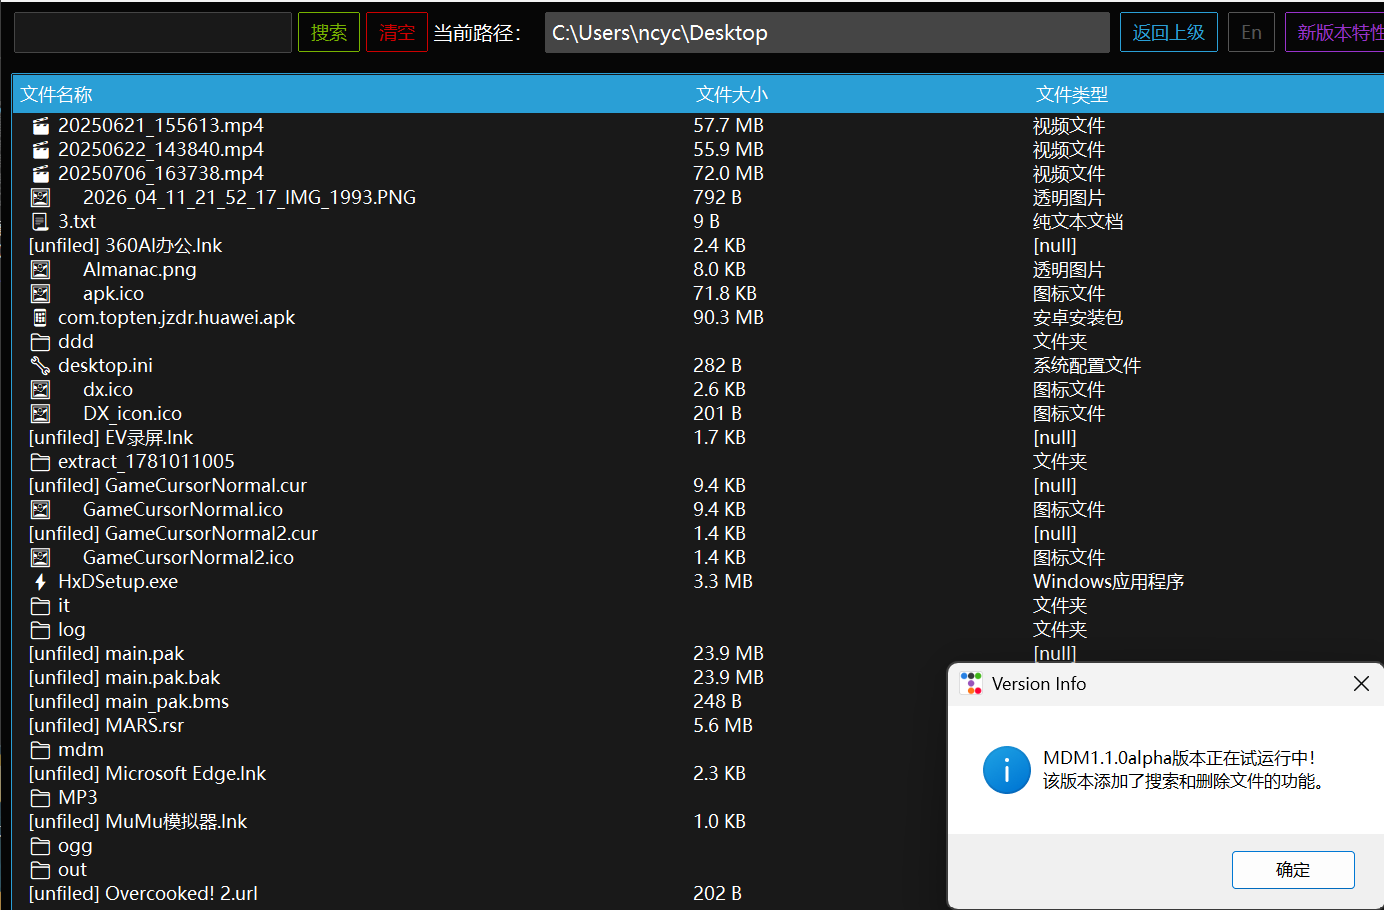Click the image icon beside Almanac.png
The width and height of the screenshot is (1384, 910).
point(40,270)
